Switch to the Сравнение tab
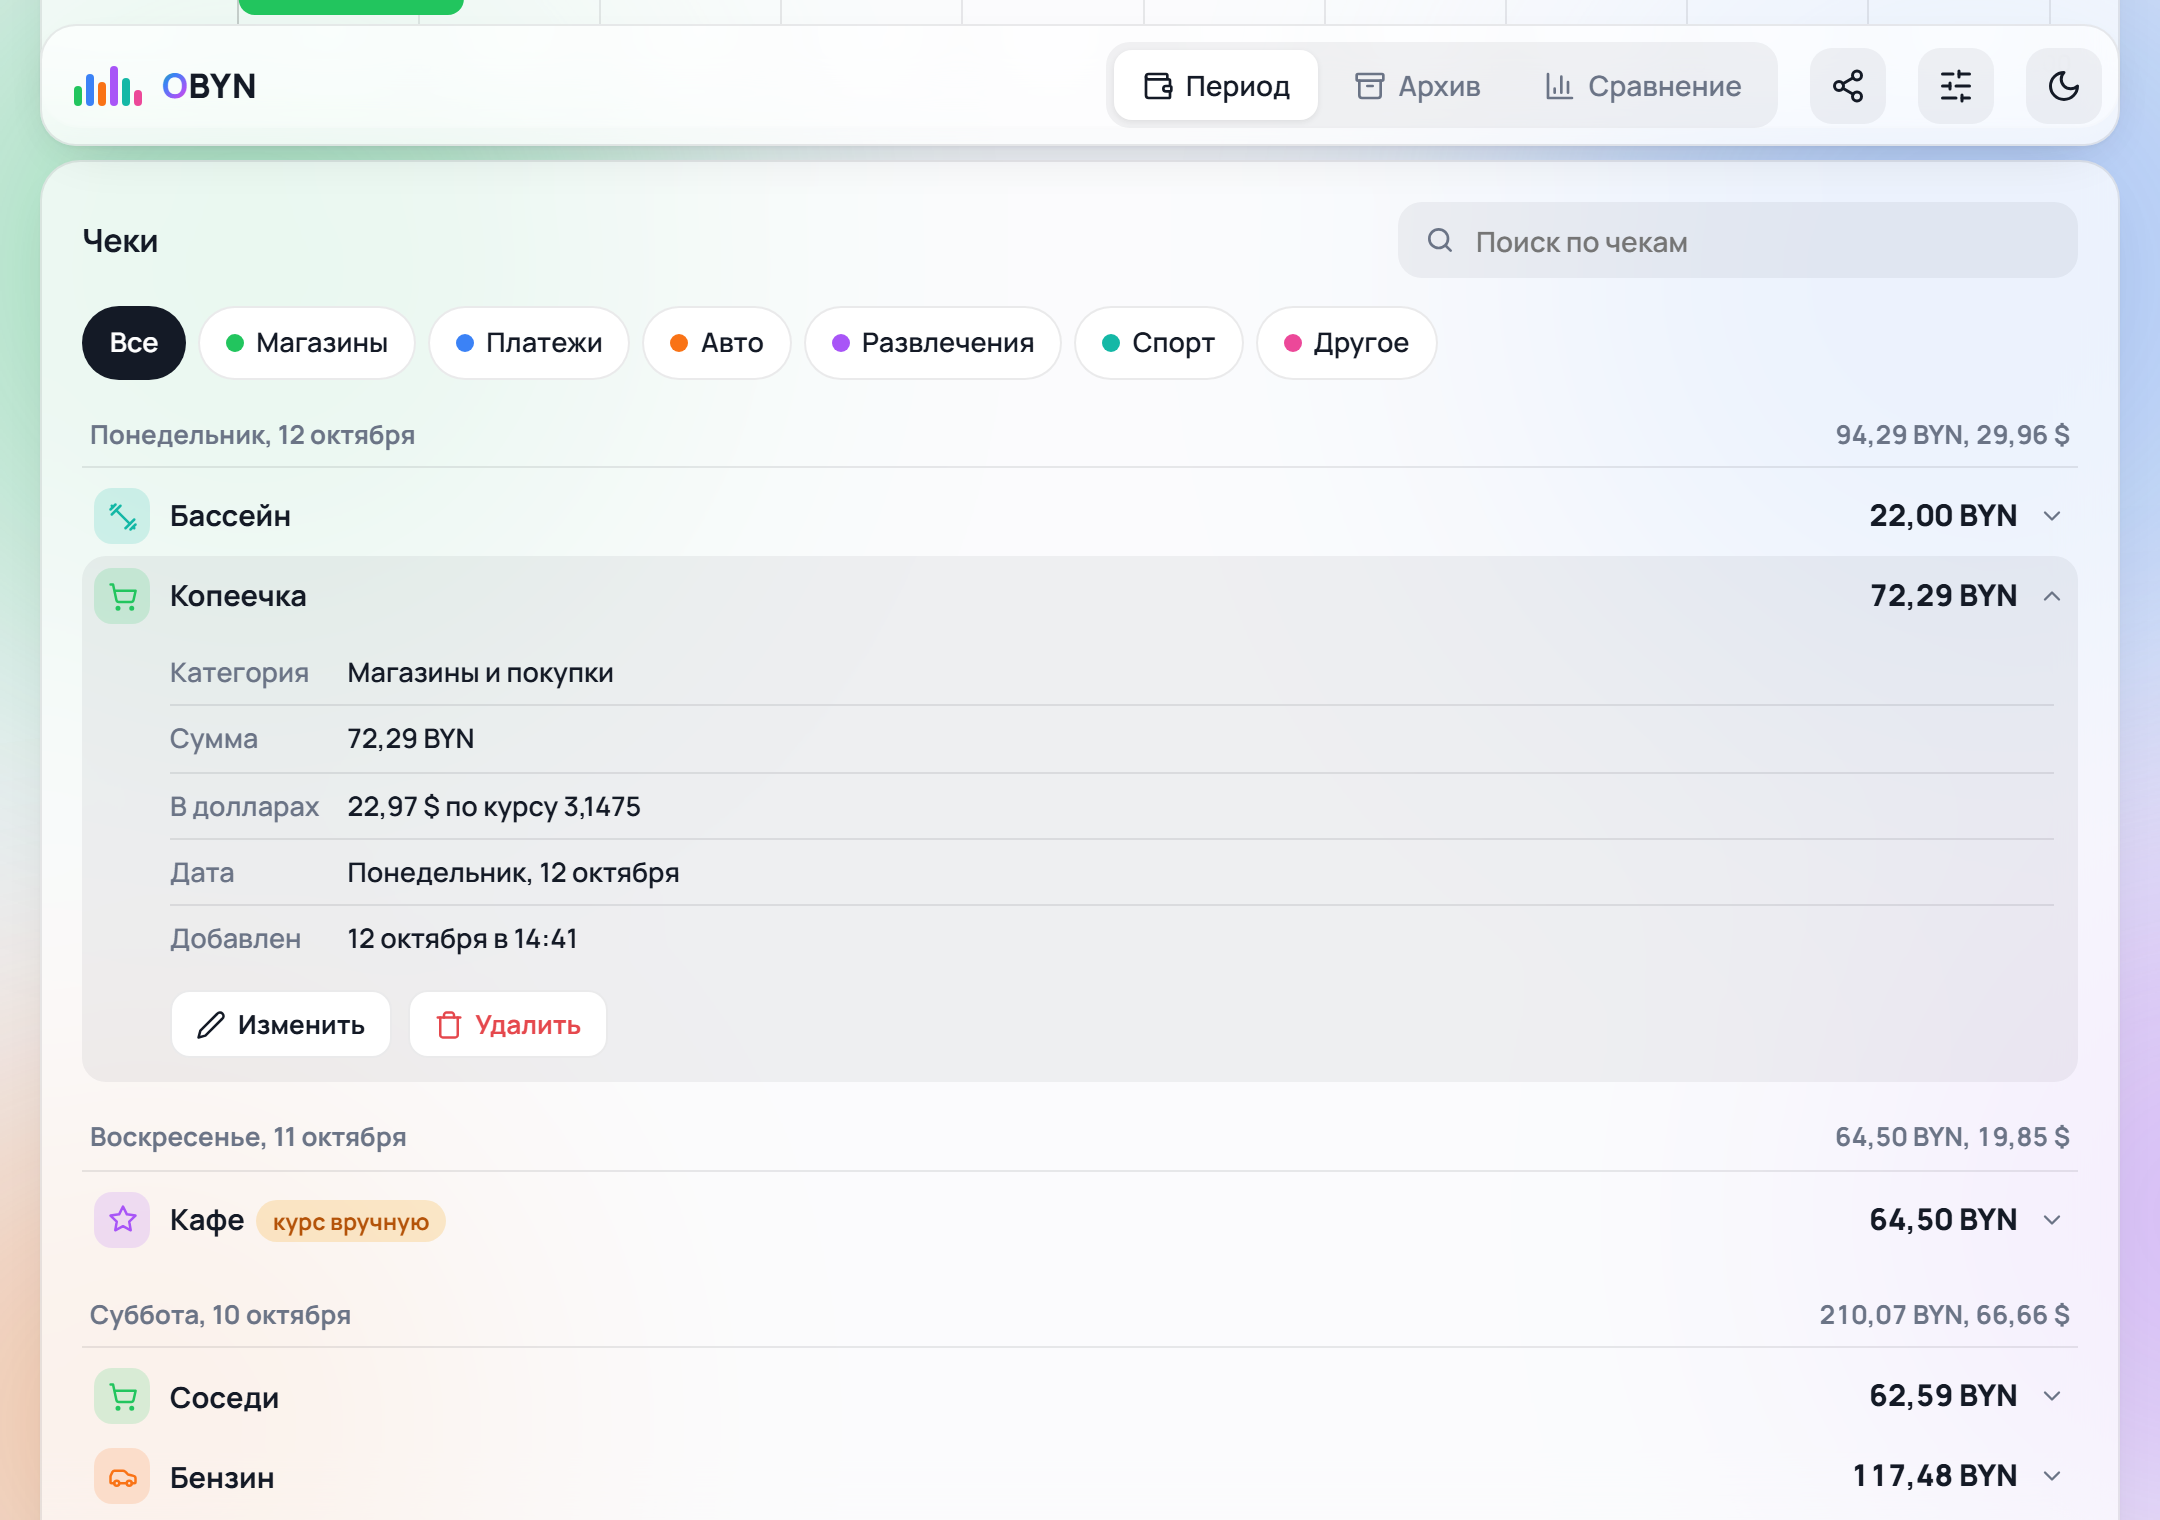This screenshot has width=2160, height=1520. click(1643, 86)
